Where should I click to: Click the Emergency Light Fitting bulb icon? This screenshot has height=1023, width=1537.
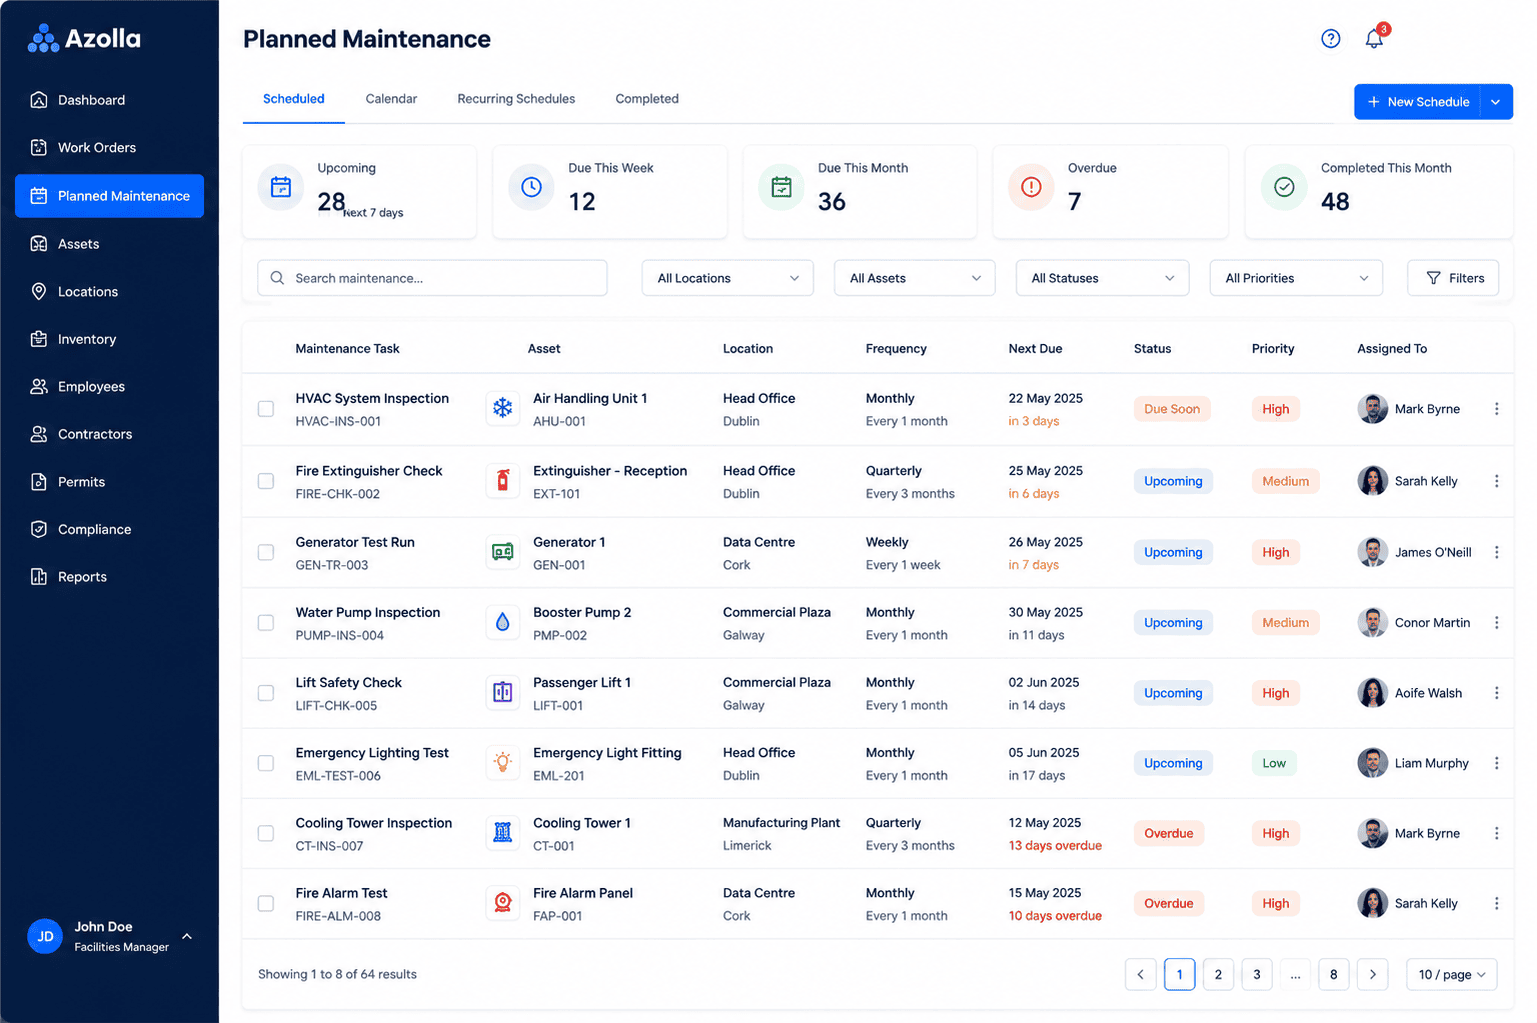[502, 762]
